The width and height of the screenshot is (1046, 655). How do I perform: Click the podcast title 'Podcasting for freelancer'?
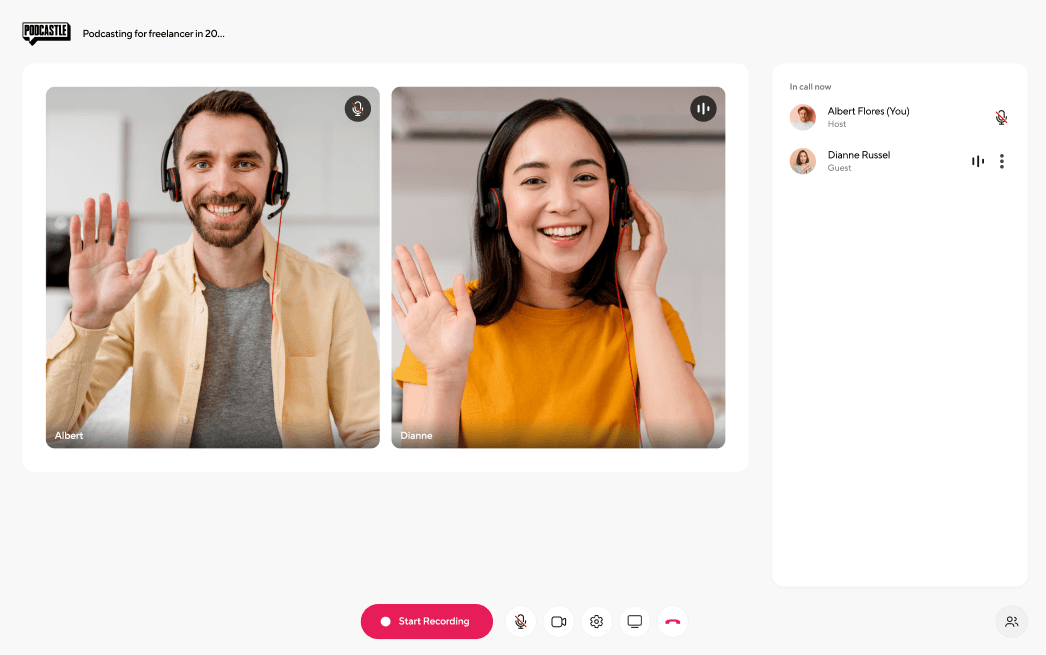[x=154, y=33]
